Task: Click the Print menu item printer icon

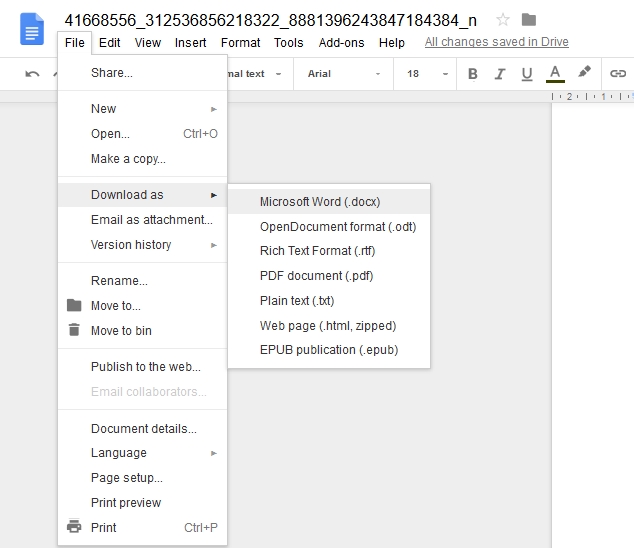Action: pos(74,527)
